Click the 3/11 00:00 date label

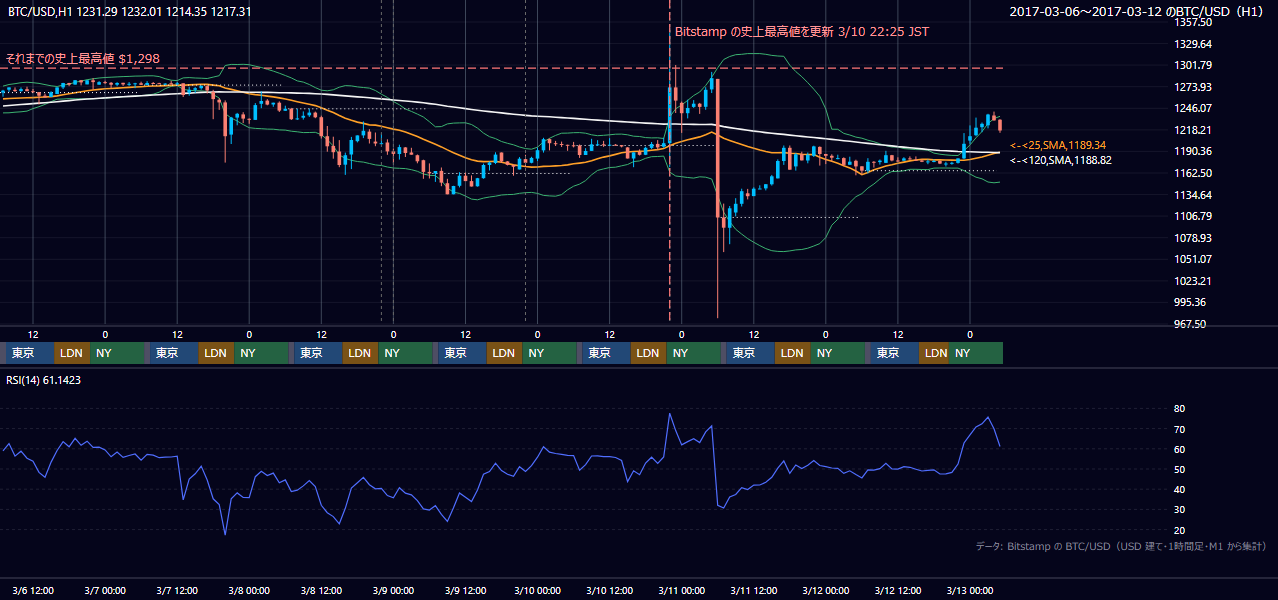pos(681,590)
